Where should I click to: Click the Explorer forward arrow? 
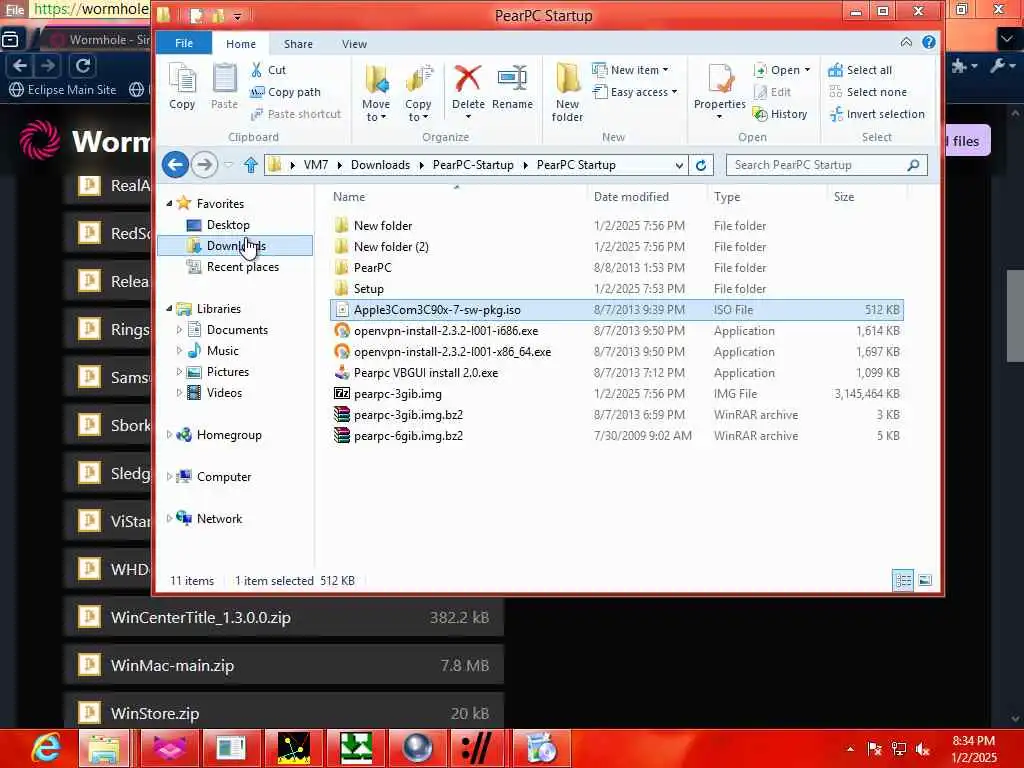204,165
